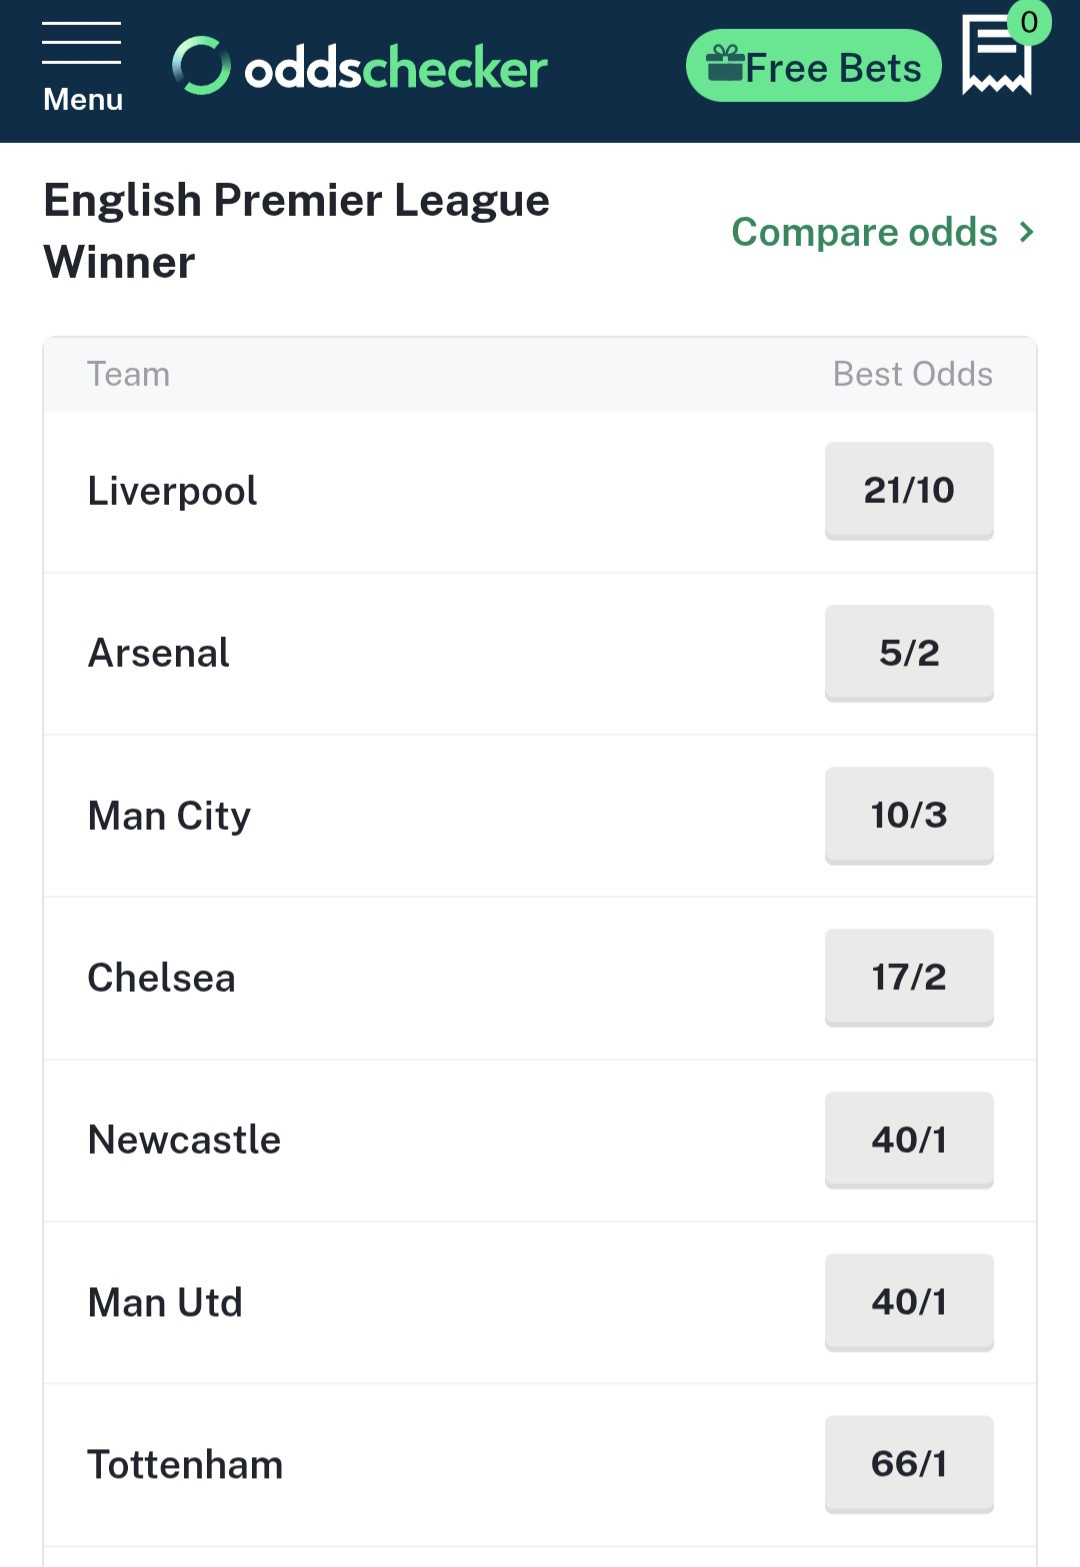1080x1567 pixels.
Task: Click the Free Bets button
Action: 814,66
